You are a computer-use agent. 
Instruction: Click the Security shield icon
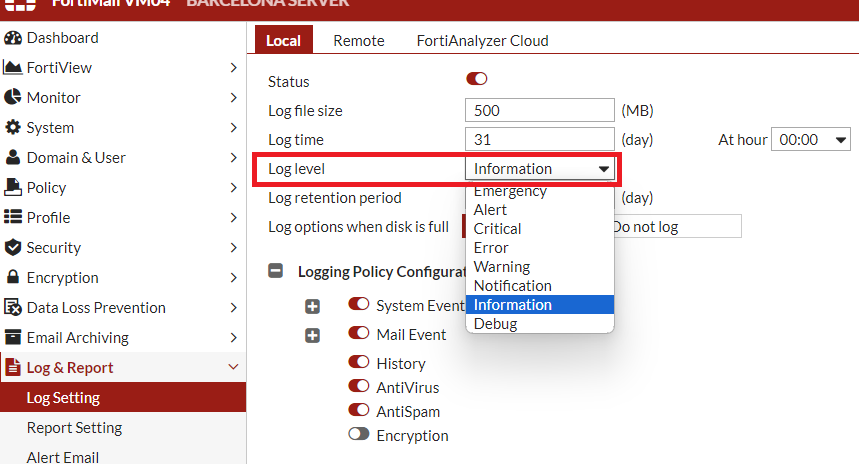(13, 248)
